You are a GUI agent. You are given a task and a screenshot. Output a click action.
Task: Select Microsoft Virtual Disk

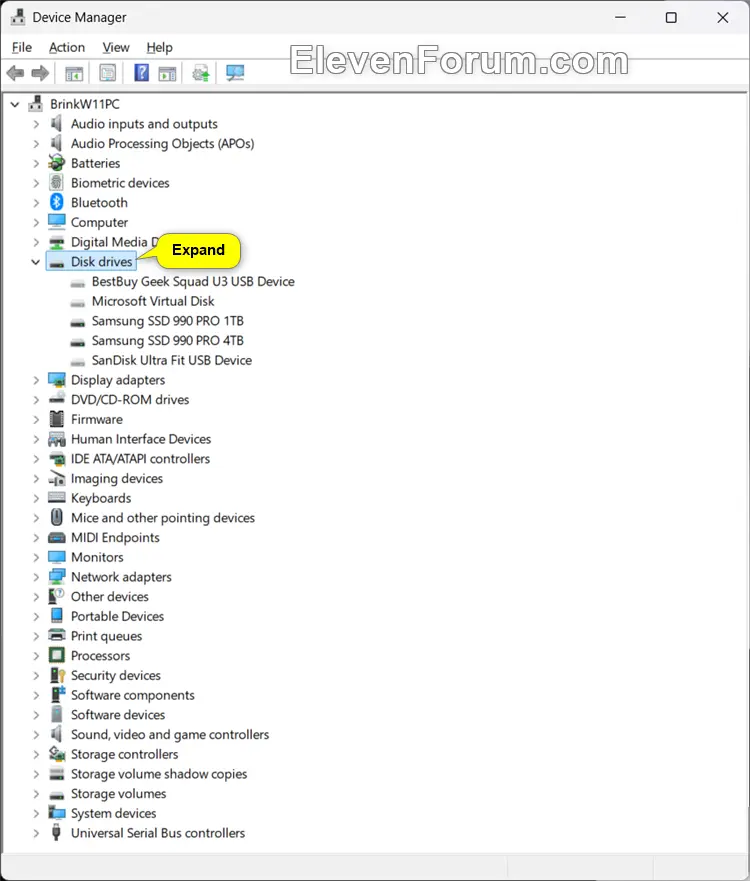click(153, 301)
